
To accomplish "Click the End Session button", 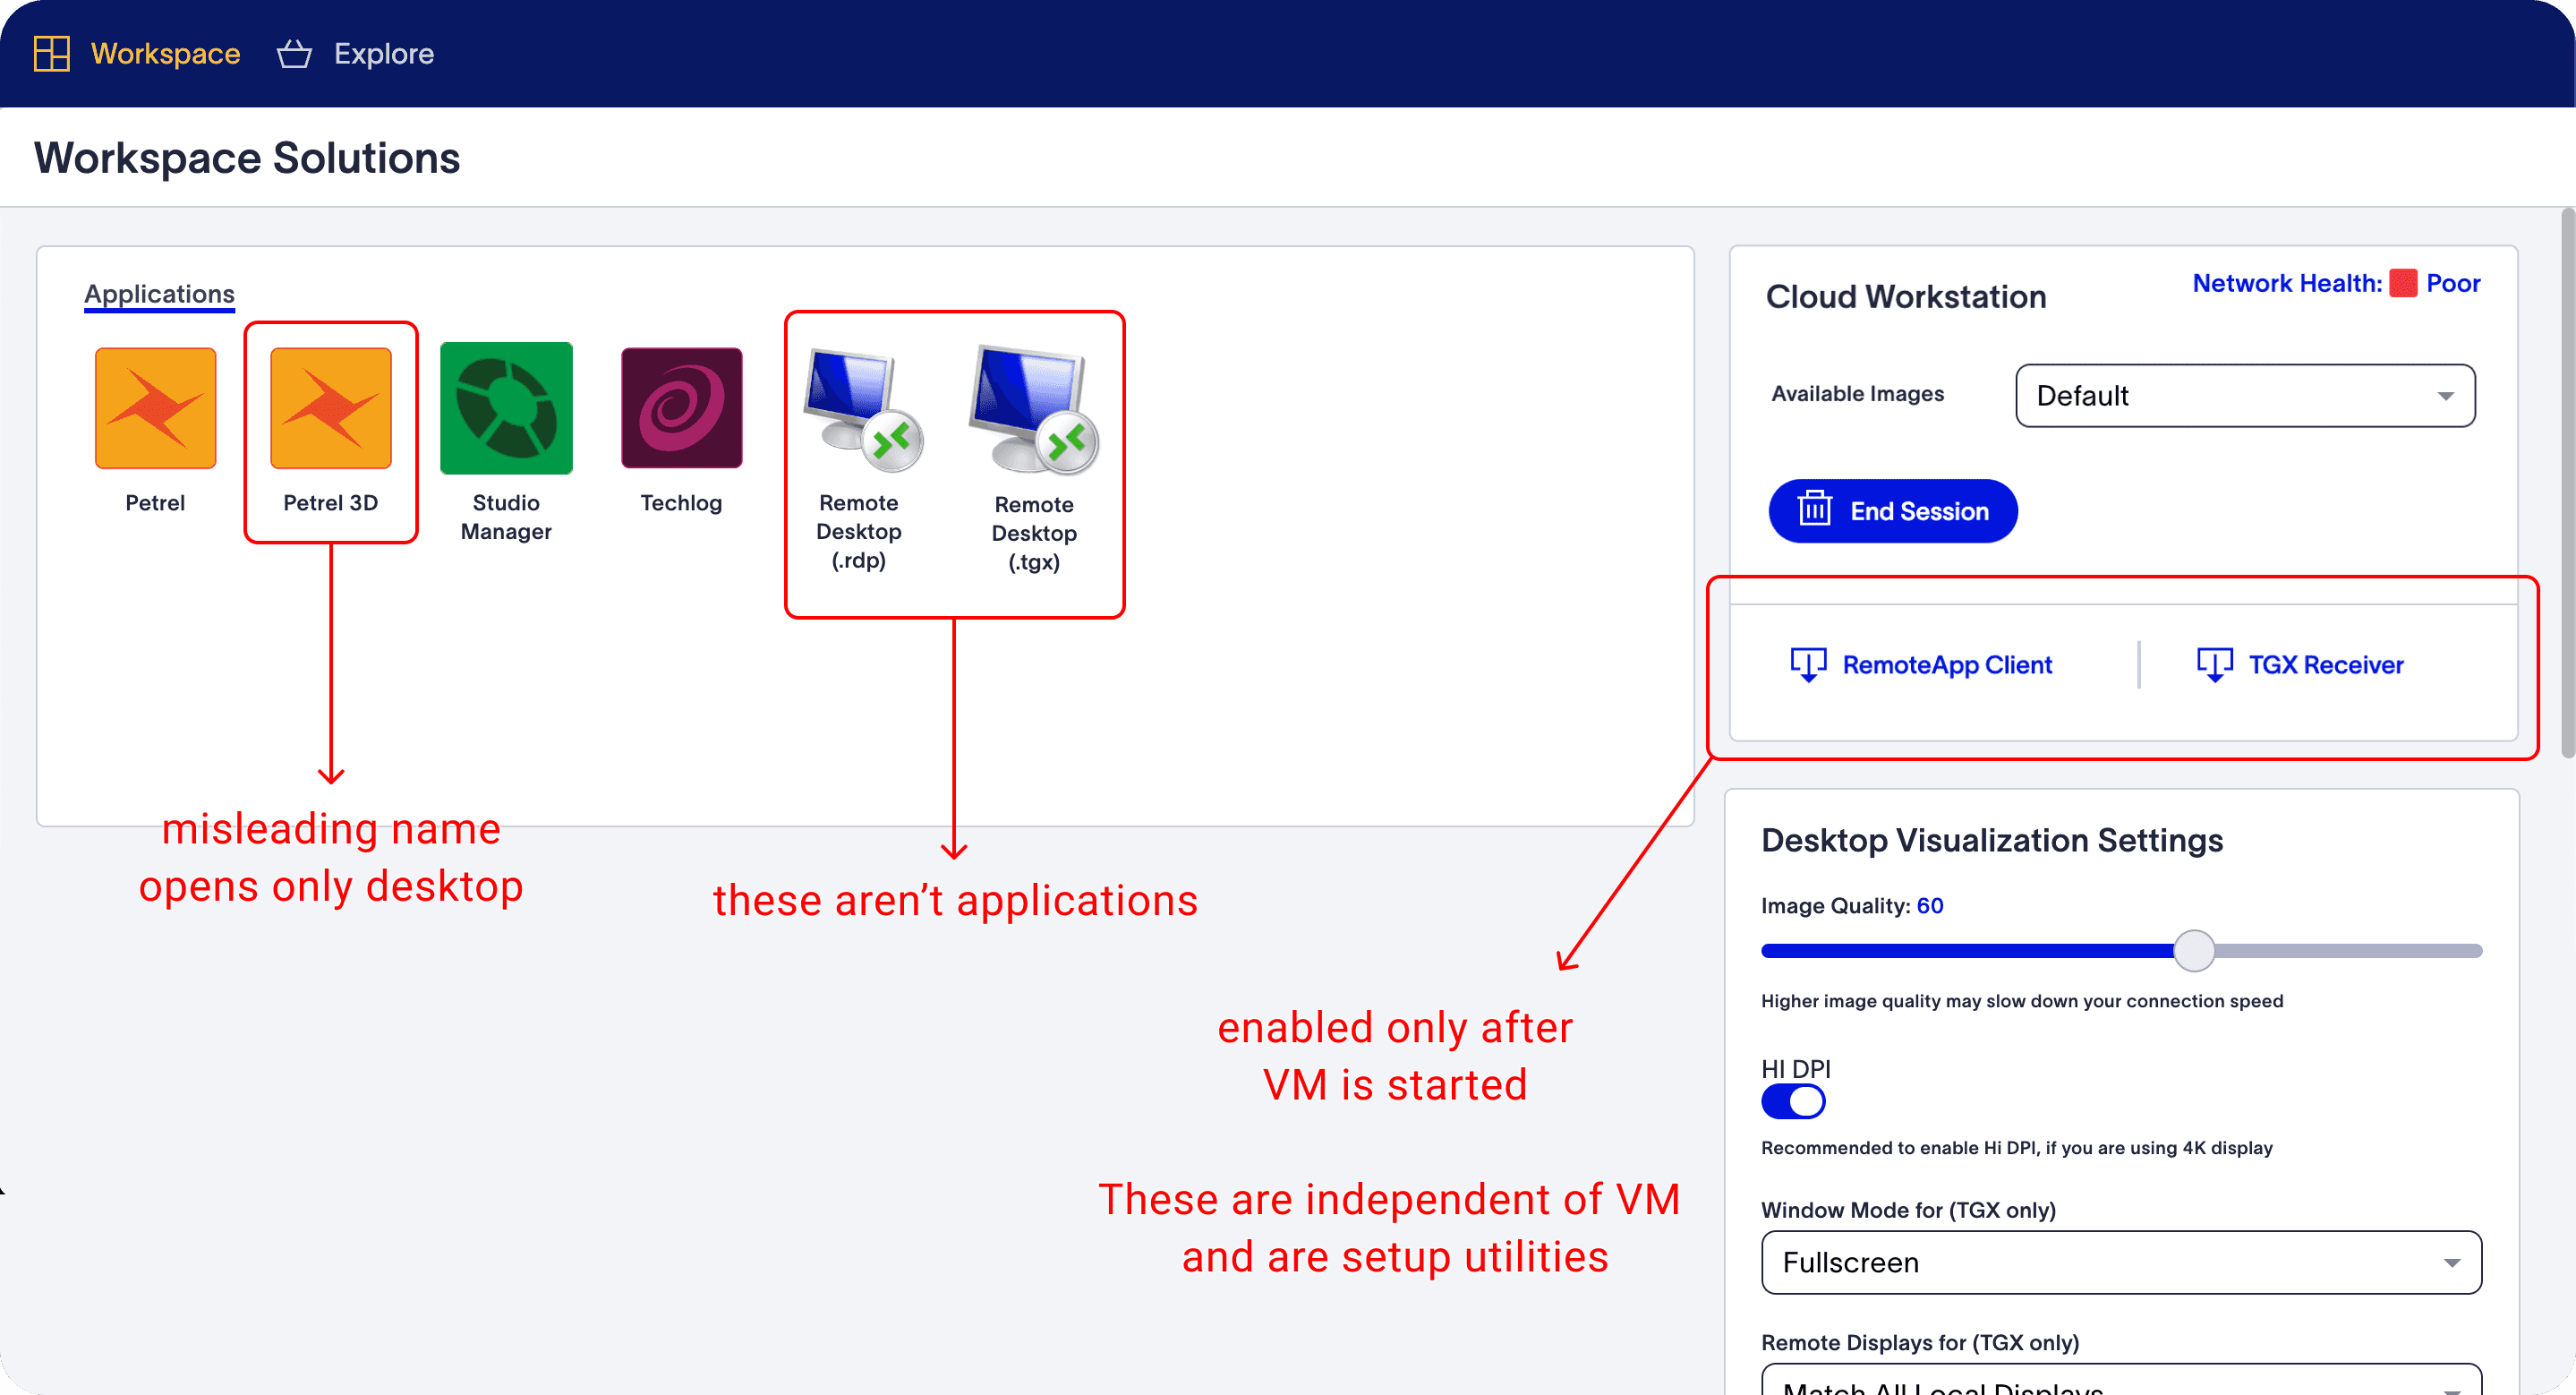I will point(1893,511).
